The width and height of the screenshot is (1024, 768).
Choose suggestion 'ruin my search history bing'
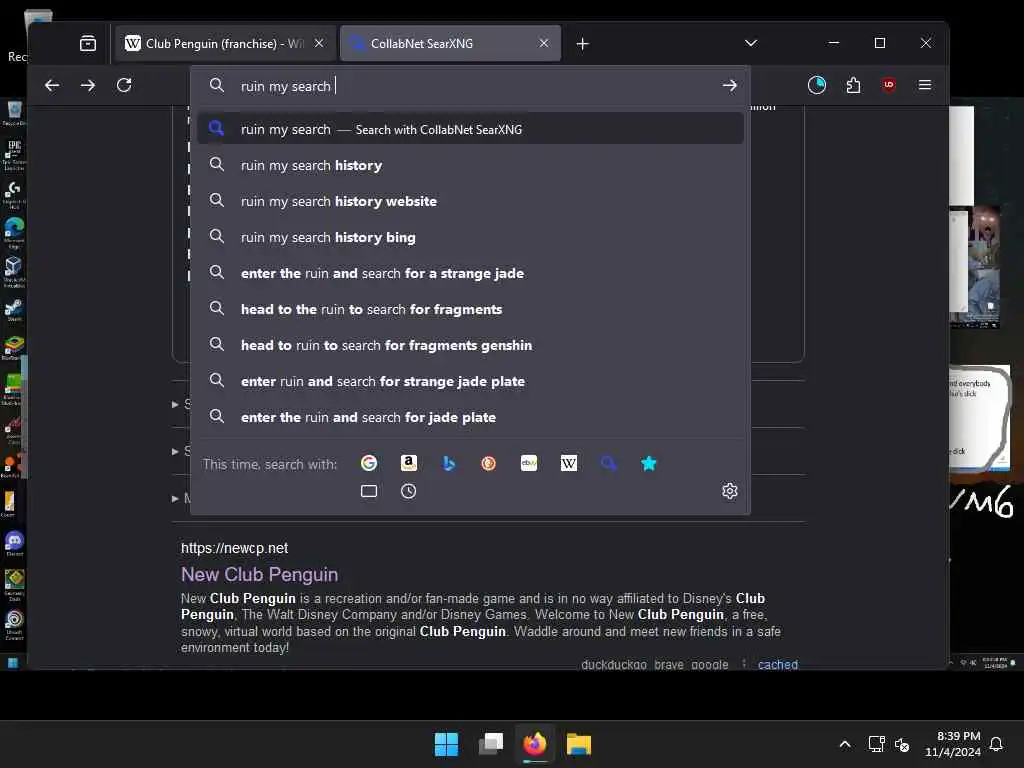pos(470,237)
